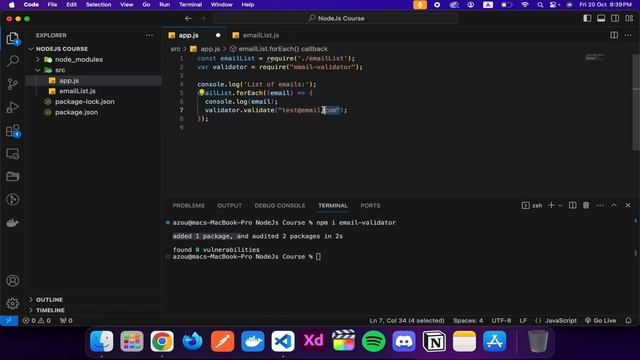Kill terminal with trash icon
The height and width of the screenshot is (360, 640).
586,205
